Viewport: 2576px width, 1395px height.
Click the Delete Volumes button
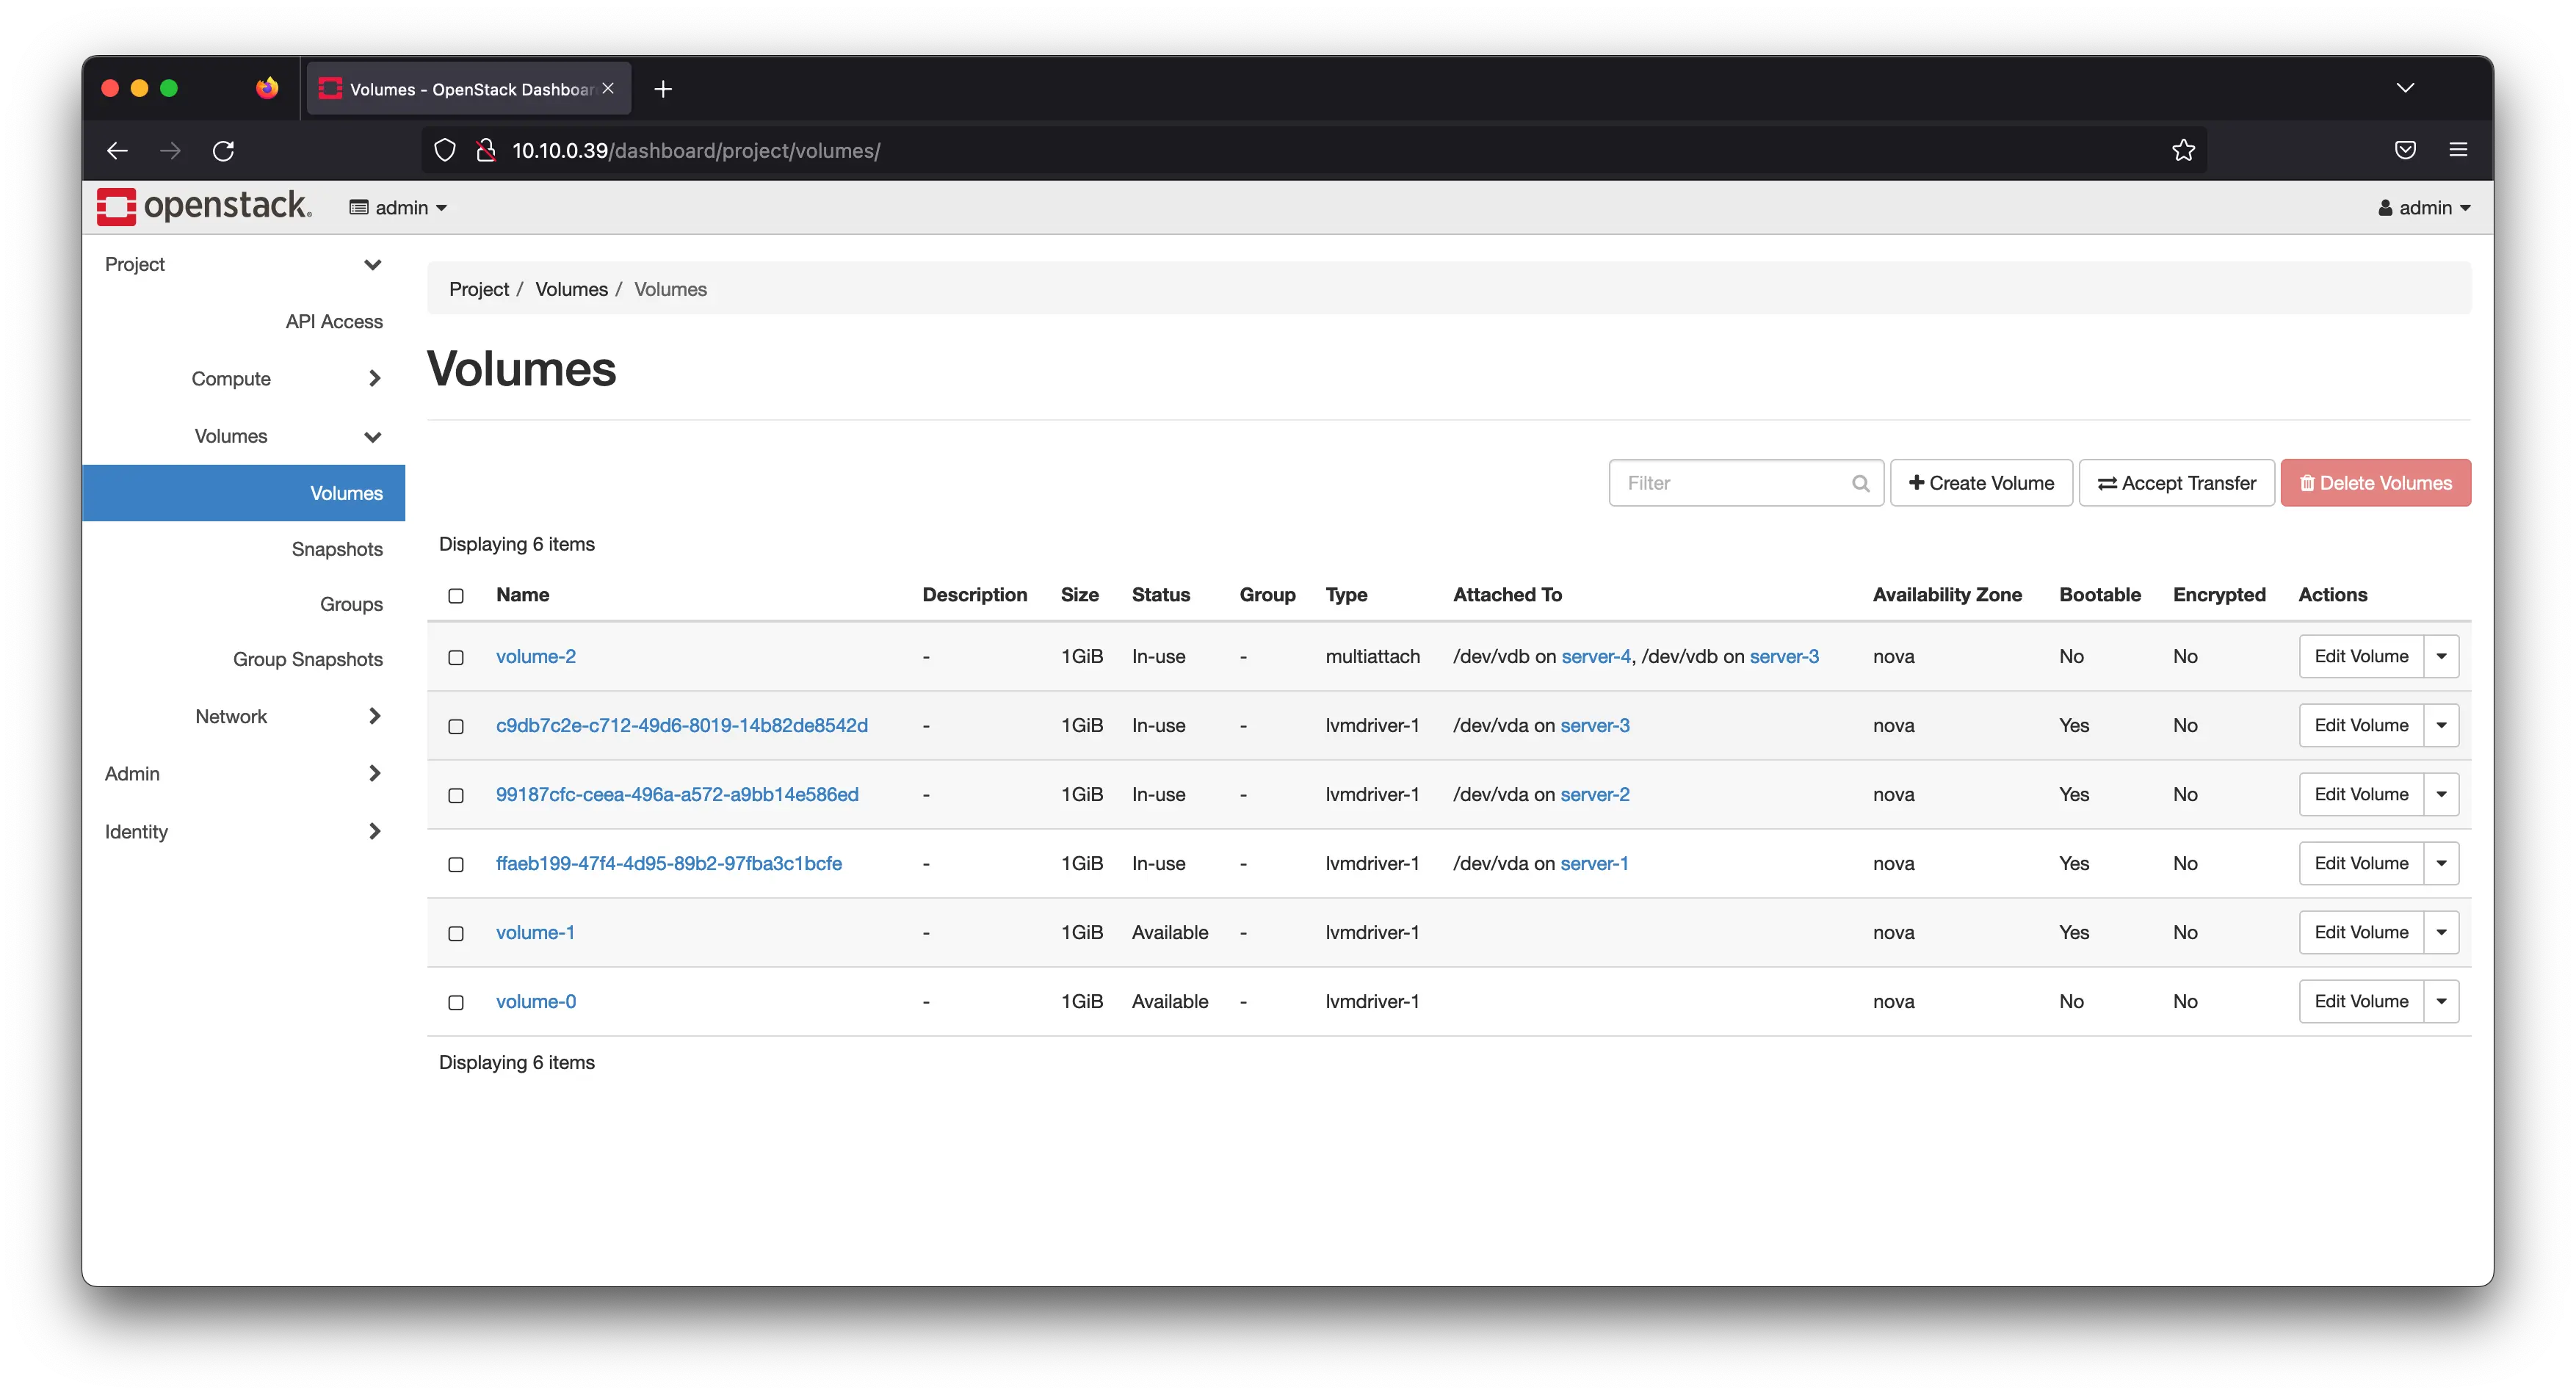[2375, 483]
